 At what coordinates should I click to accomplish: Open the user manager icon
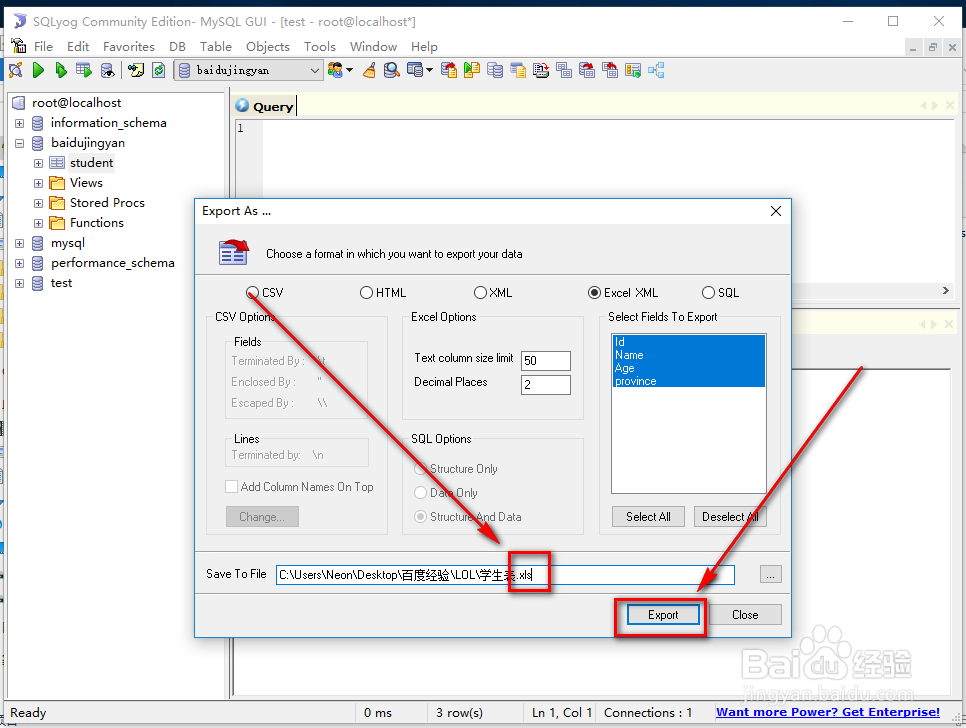coord(336,70)
